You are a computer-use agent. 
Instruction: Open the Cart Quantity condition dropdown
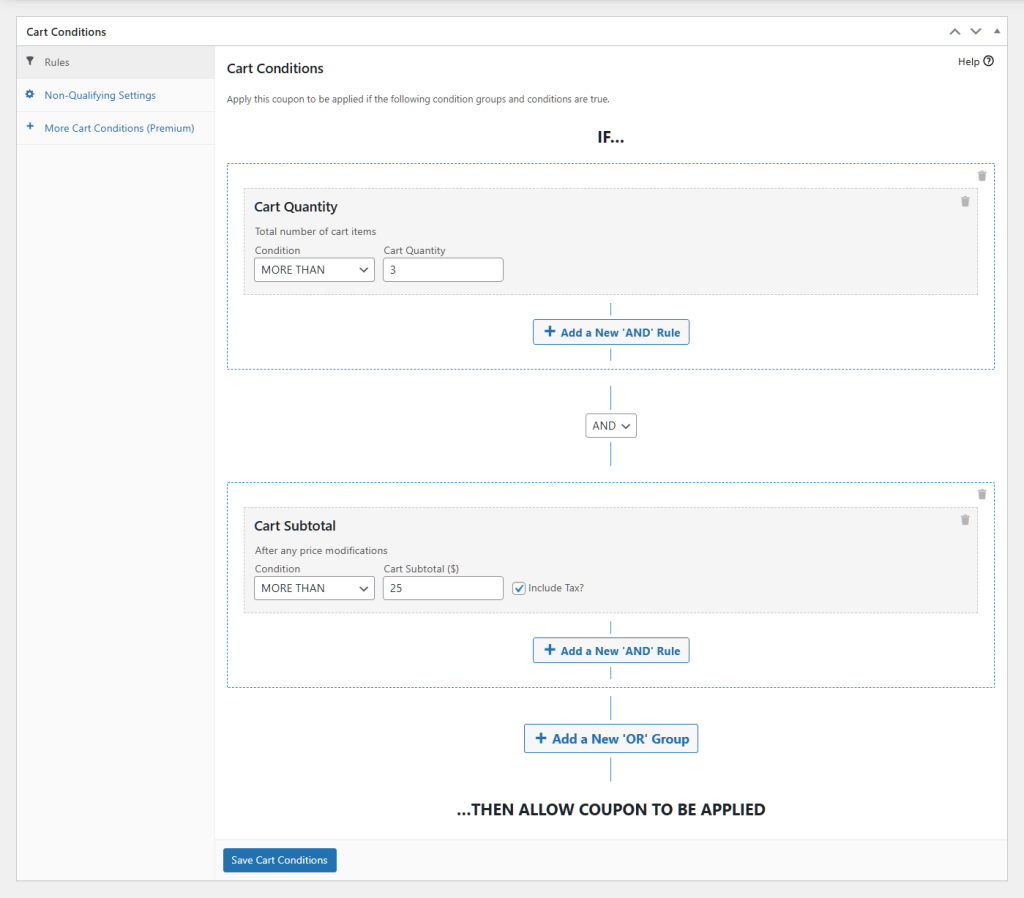click(x=314, y=269)
